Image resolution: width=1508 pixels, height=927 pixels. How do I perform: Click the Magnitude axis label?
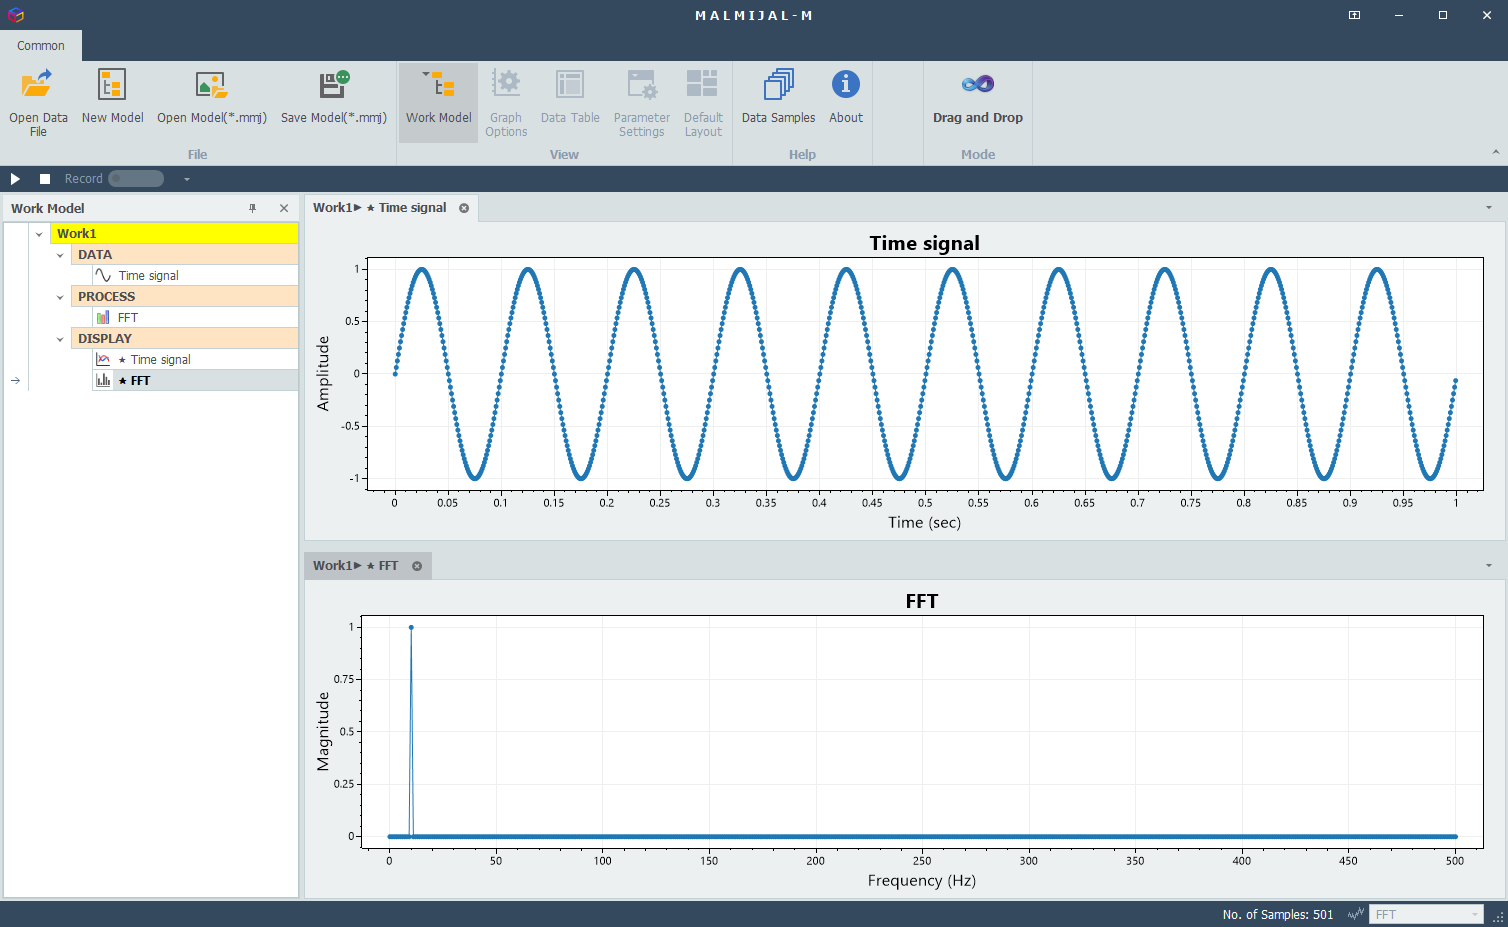pyautogui.click(x=323, y=731)
